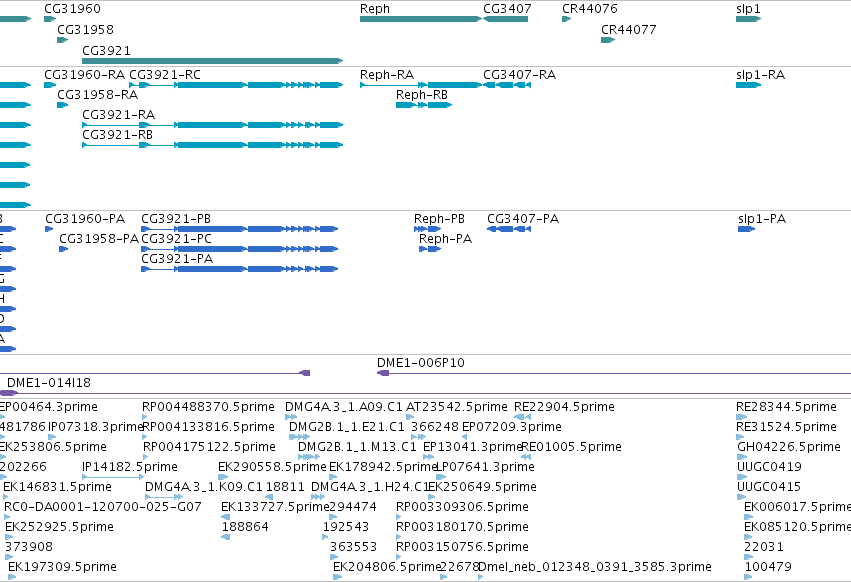Viewport: 851px width, 582px height.
Task: Select the CG3921-RB transcript
Action: click(x=212, y=145)
